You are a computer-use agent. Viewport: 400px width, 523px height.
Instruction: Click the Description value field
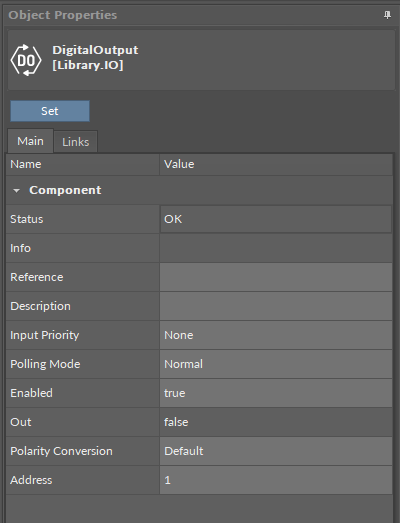[276, 306]
